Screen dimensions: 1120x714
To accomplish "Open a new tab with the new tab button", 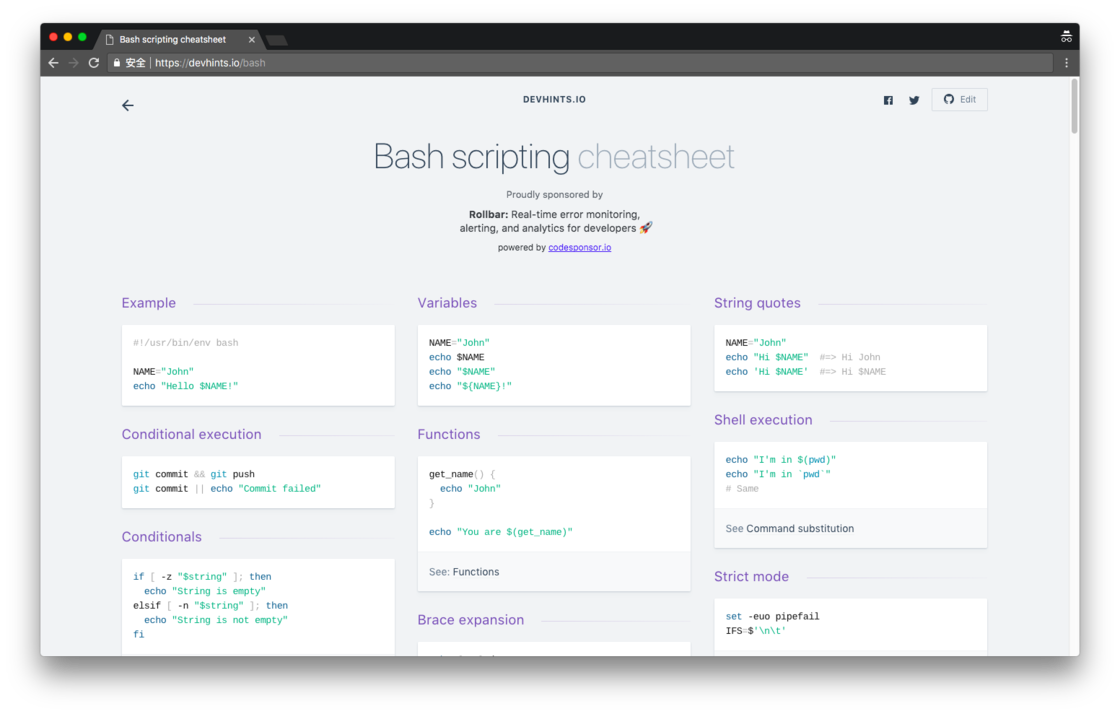I will (276, 41).
